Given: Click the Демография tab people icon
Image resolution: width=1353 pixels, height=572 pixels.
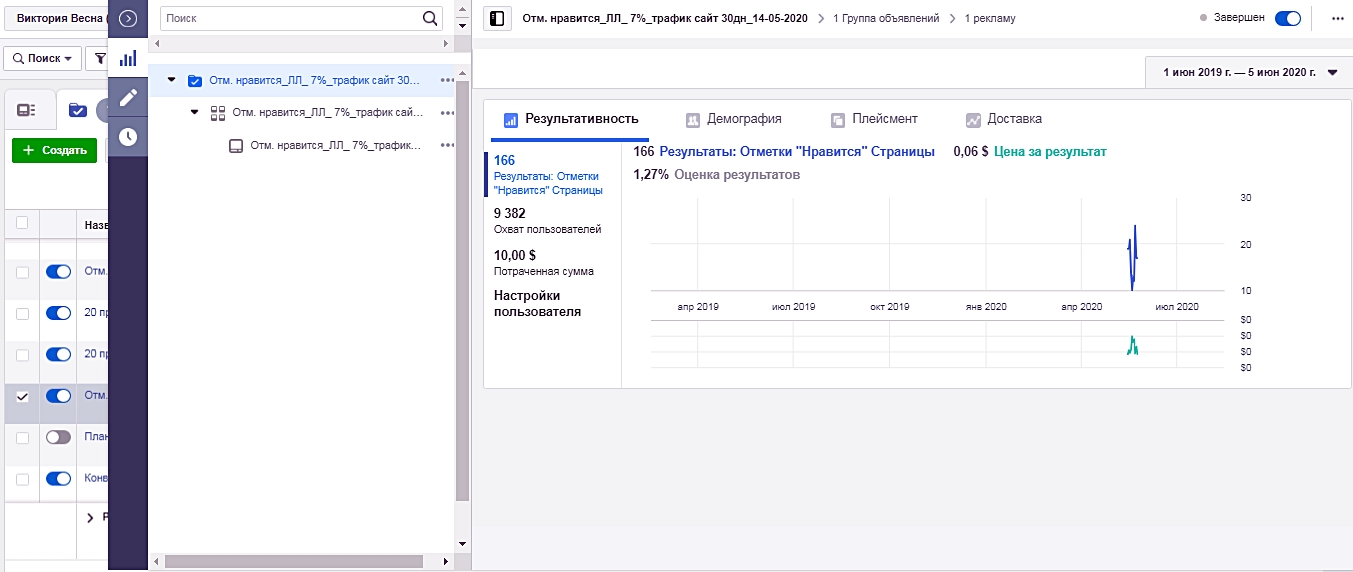Looking at the screenshot, I should coord(692,119).
